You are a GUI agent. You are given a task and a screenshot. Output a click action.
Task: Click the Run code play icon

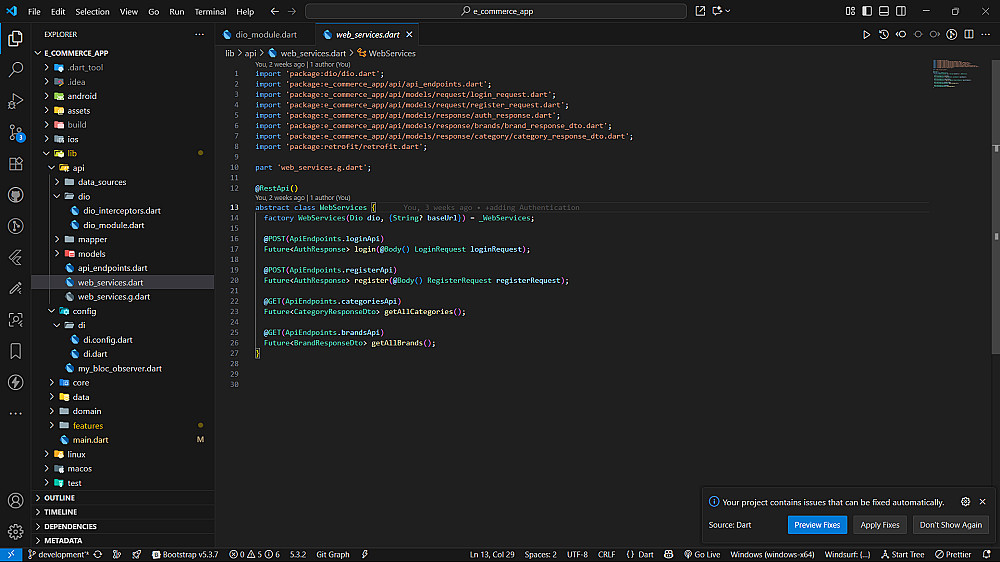[866, 34]
